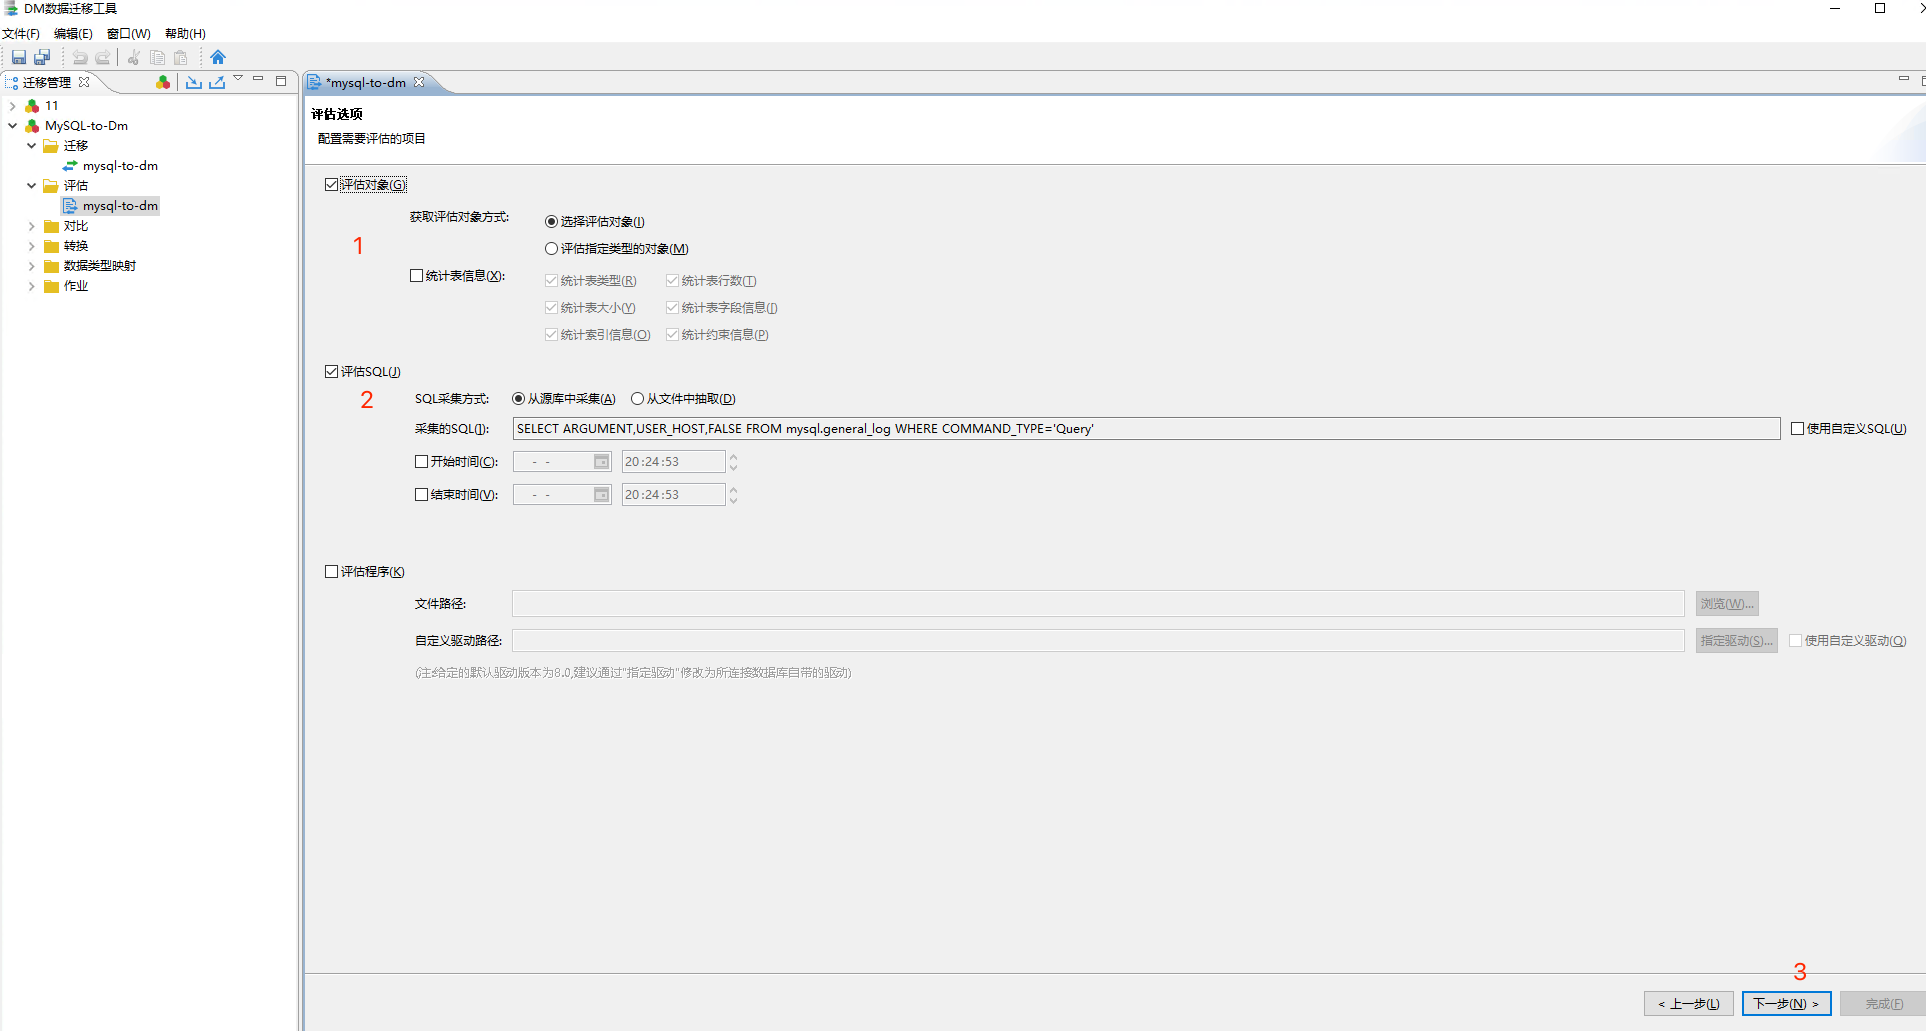Click the 采集的SQL text field
This screenshot has width=1926, height=1031.
point(1146,428)
